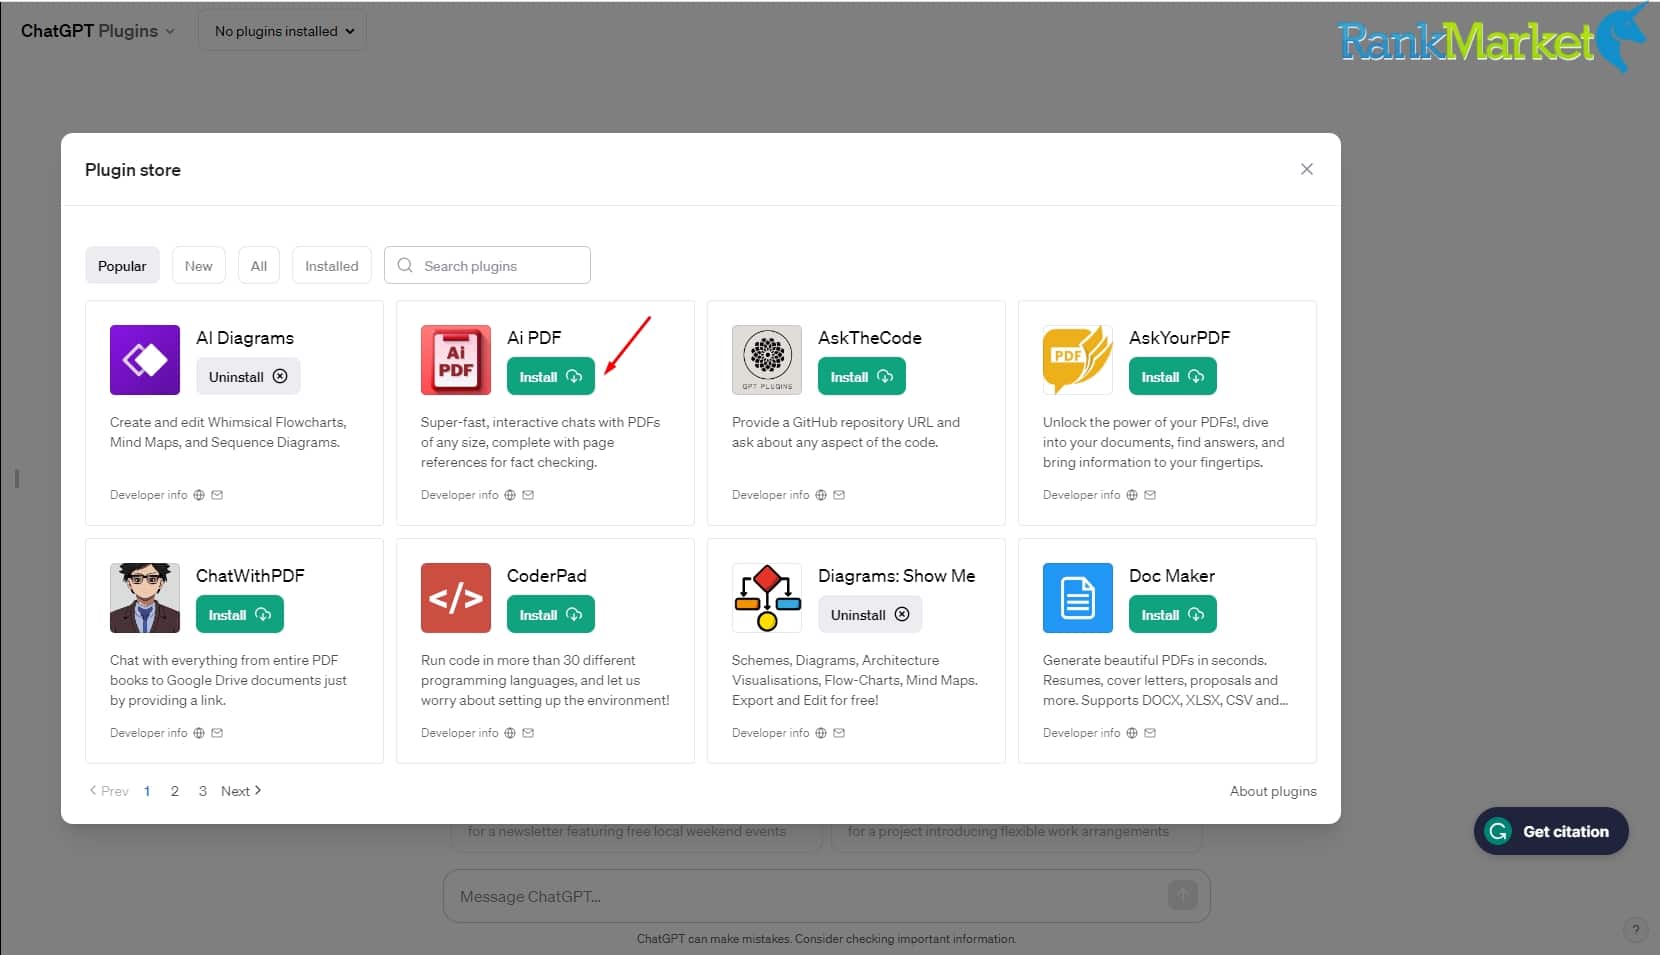The height and width of the screenshot is (955, 1660).
Task: Select the Installed filter tab
Action: 332,265
